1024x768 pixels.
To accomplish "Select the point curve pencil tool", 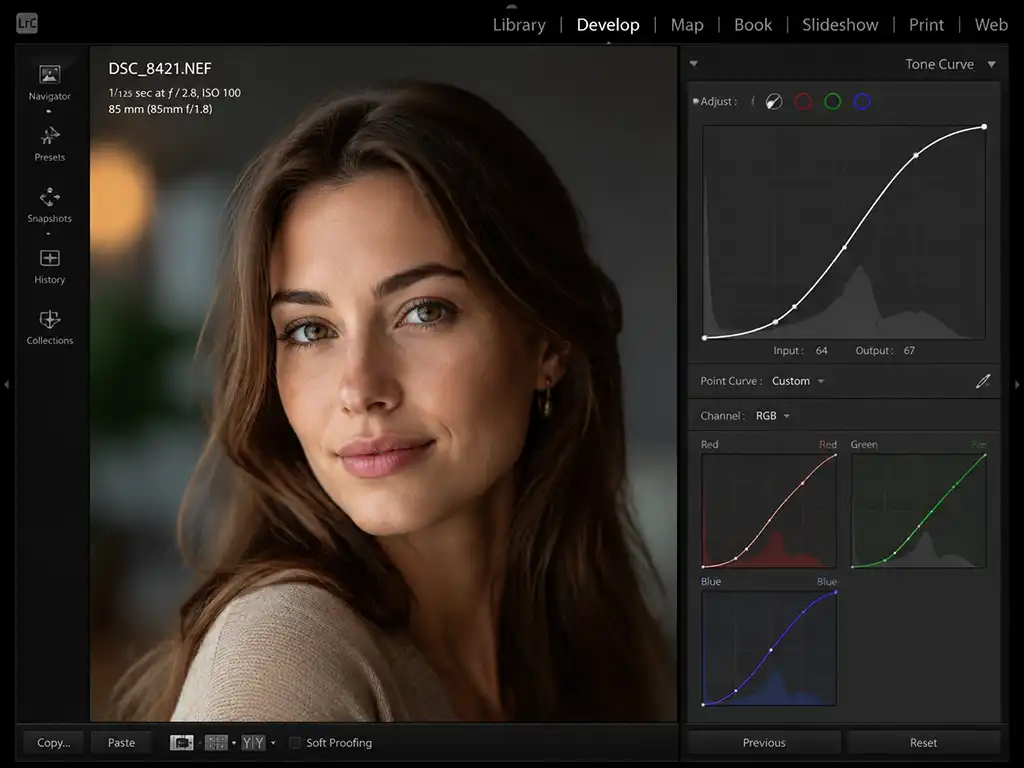I will coord(983,381).
